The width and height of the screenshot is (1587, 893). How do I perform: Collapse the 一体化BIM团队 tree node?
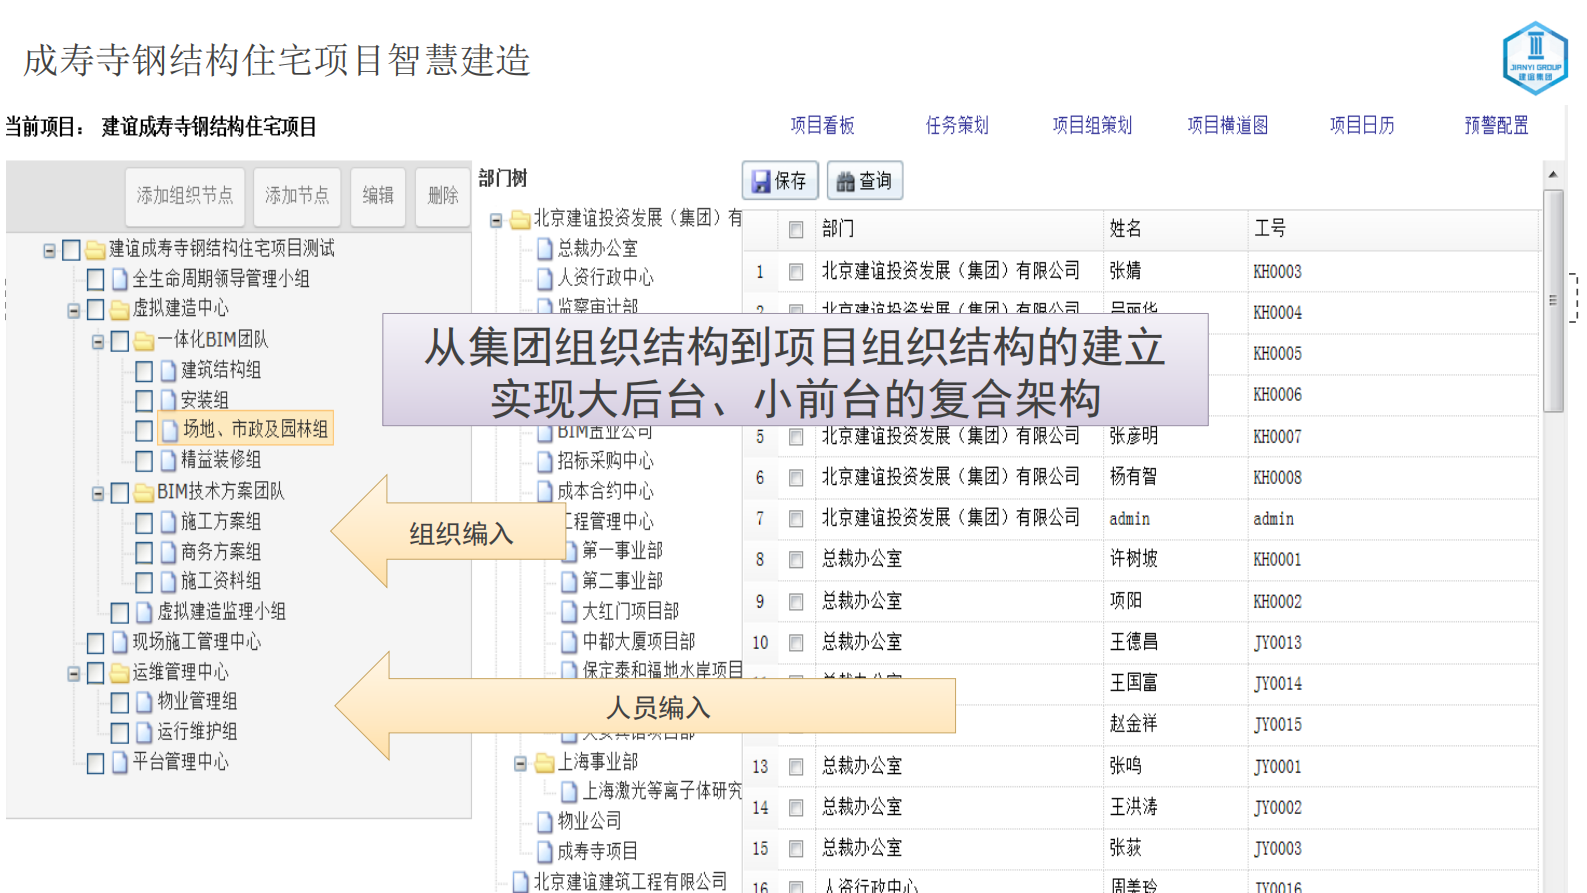(98, 342)
